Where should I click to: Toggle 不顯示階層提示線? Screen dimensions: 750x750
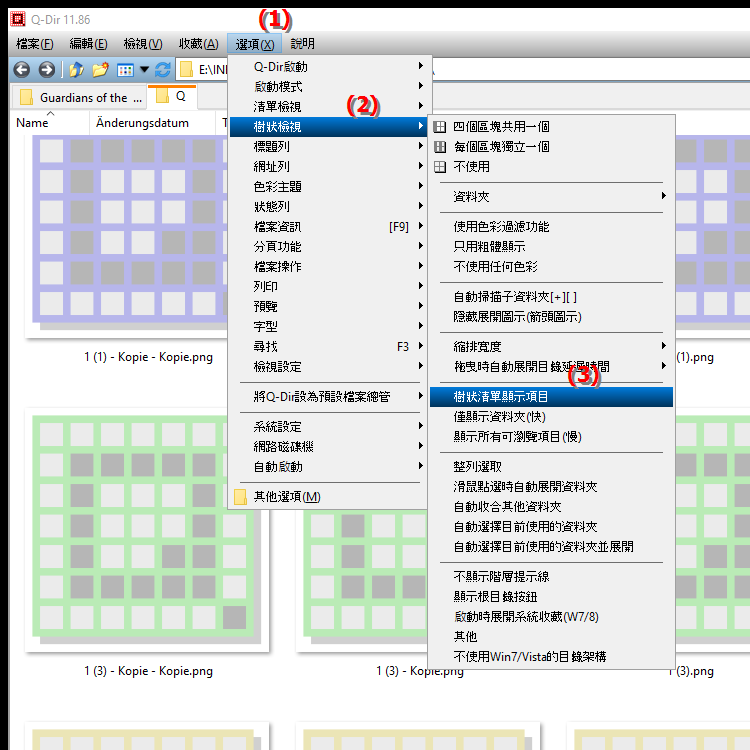[551, 577]
